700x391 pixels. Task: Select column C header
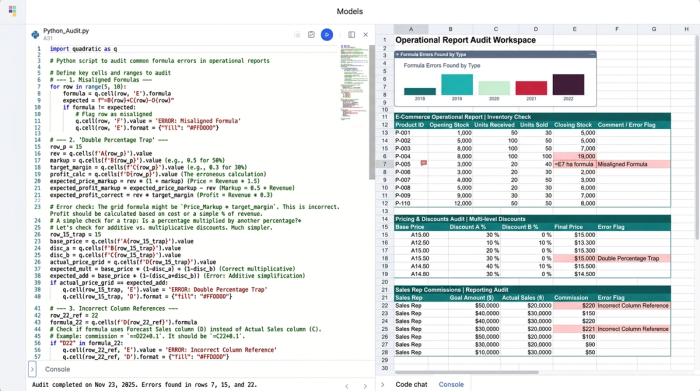pyautogui.click(x=496, y=29)
